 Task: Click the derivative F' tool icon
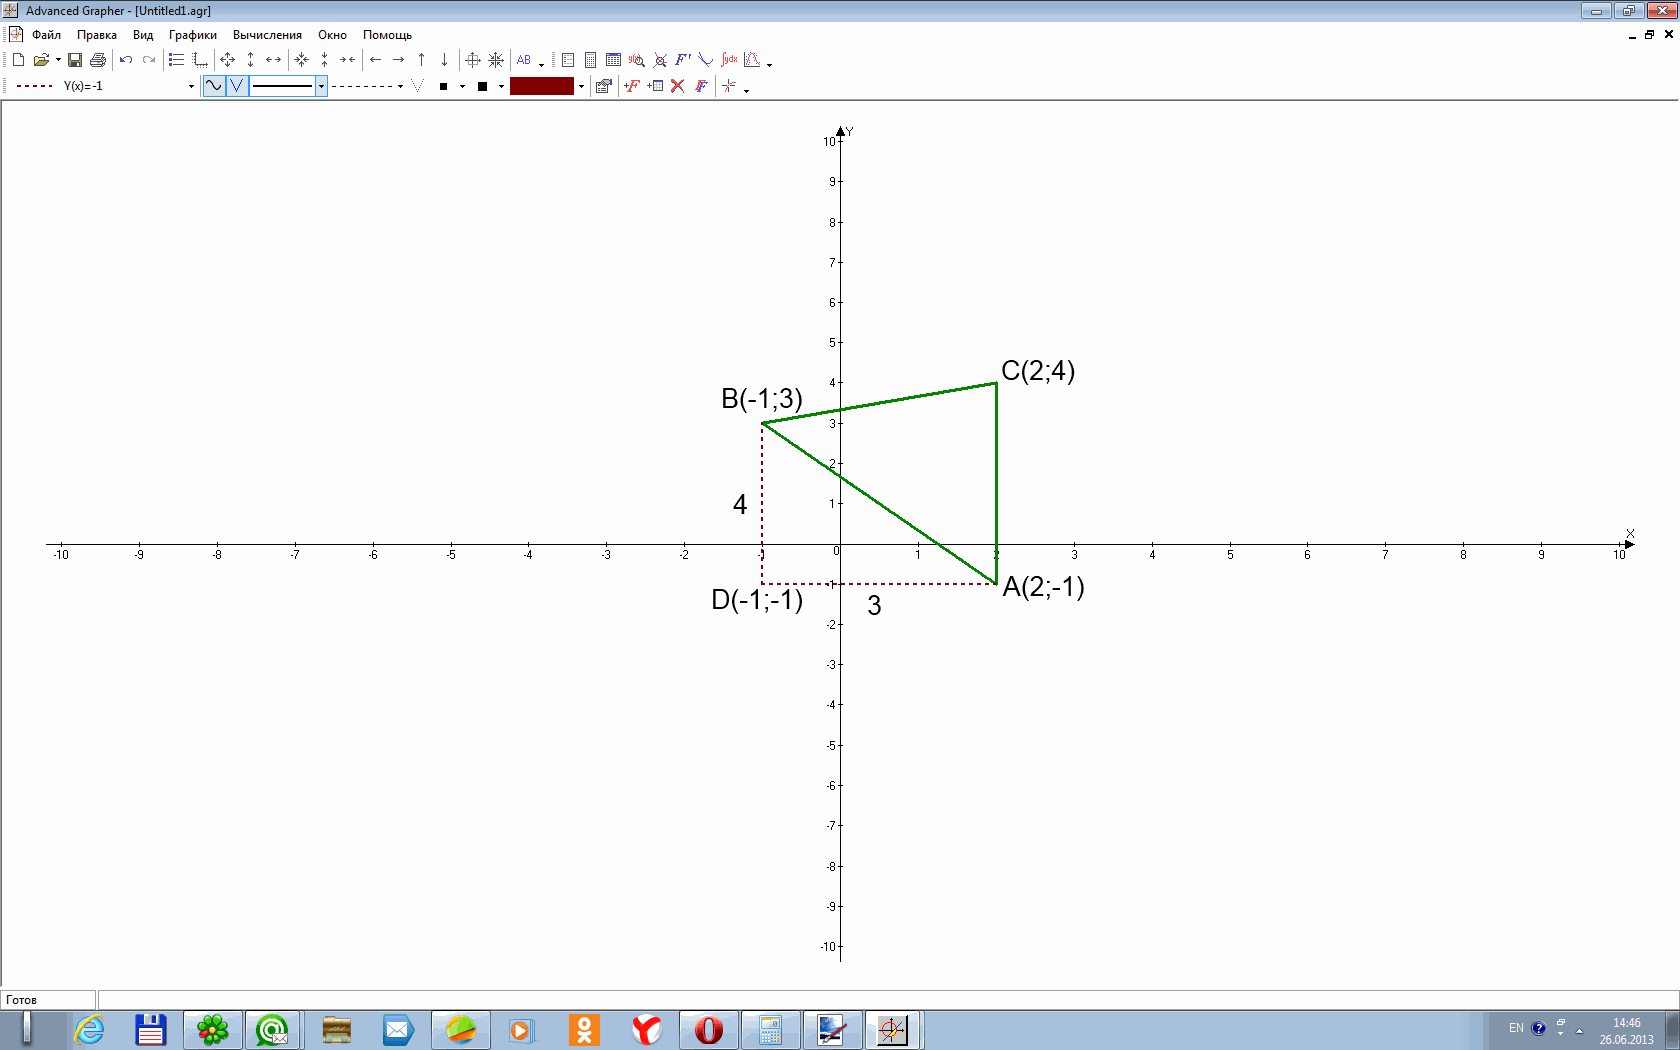click(682, 60)
